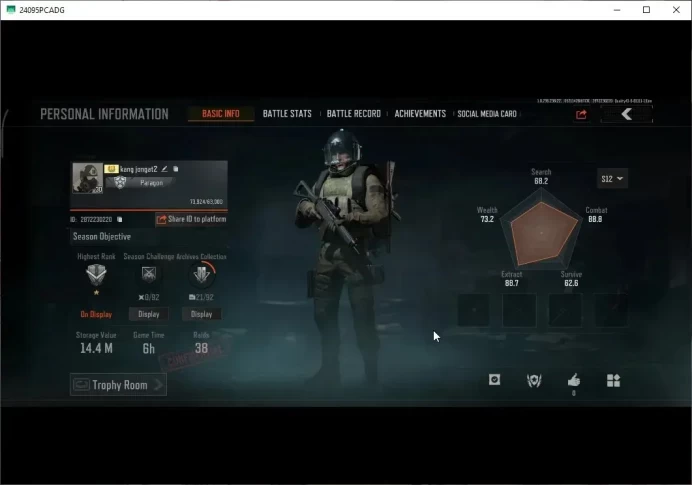Viewport: 692px width, 485px height.
Task: Click the Survive 62.6 radar stat
Action: point(571,278)
